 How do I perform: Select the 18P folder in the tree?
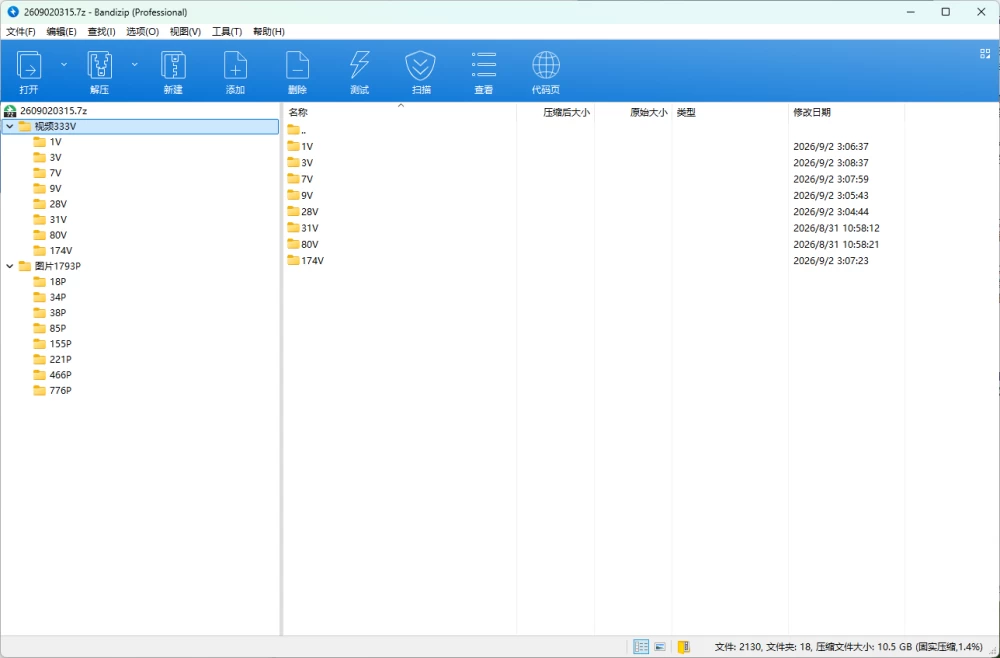58,281
